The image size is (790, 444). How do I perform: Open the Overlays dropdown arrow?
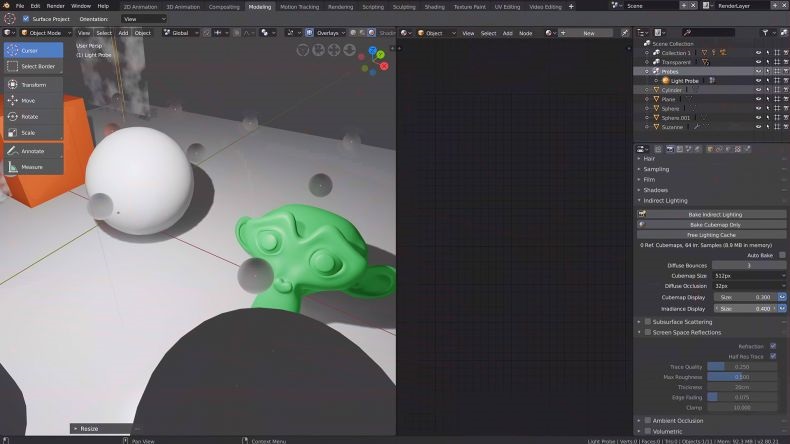344,33
